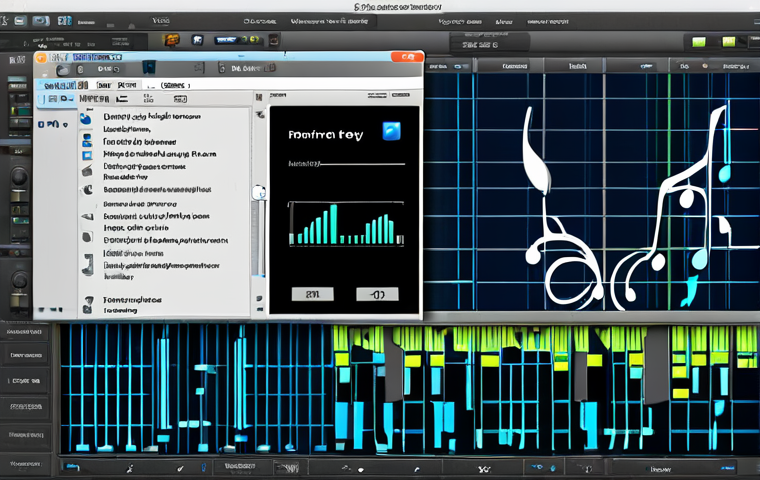Viewport: 760px width, 480px height.
Task: Click the crescent-shaped icon in the dialog list
Action: (88, 190)
